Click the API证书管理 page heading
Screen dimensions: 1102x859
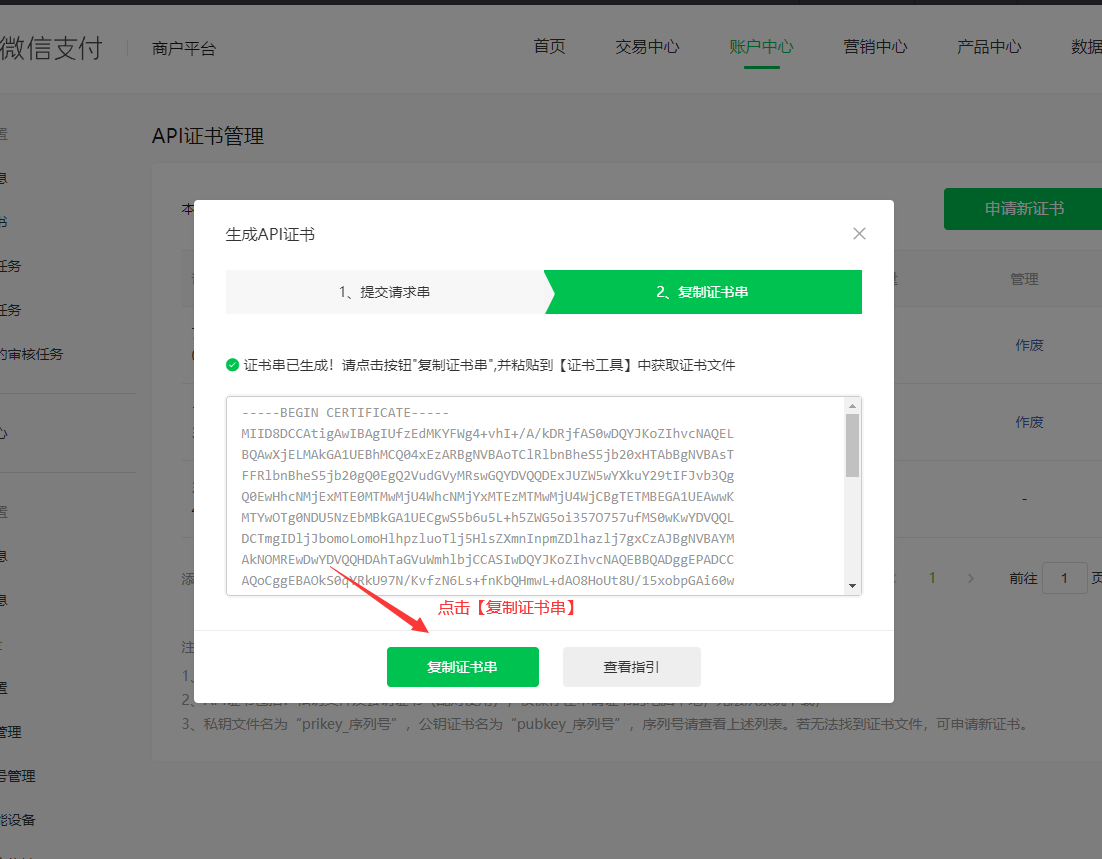(208, 136)
